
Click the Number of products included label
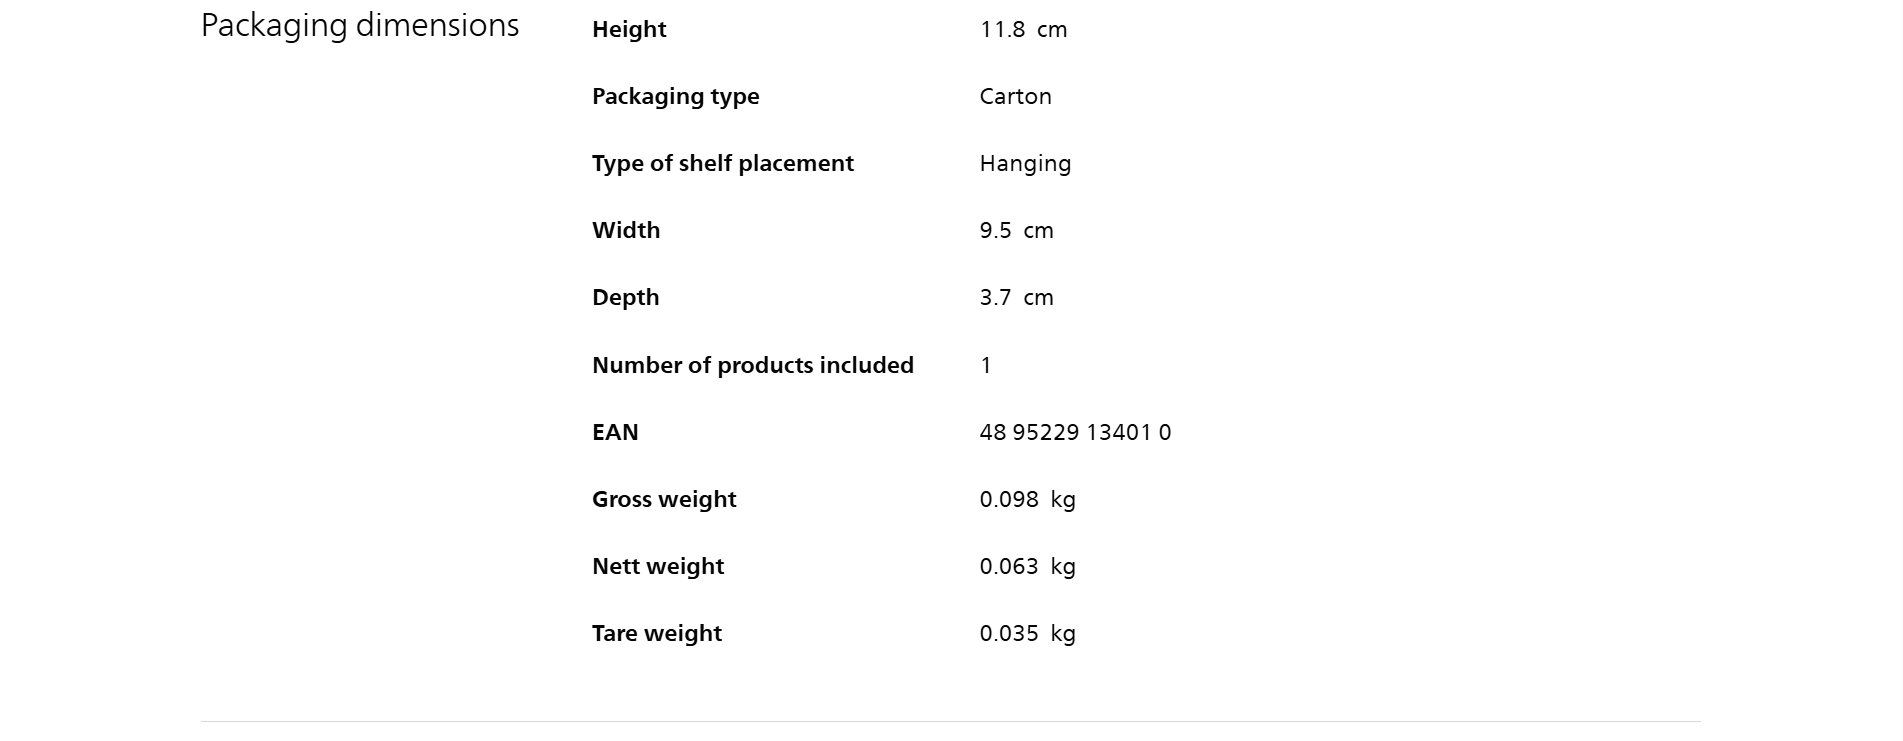click(752, 366)
